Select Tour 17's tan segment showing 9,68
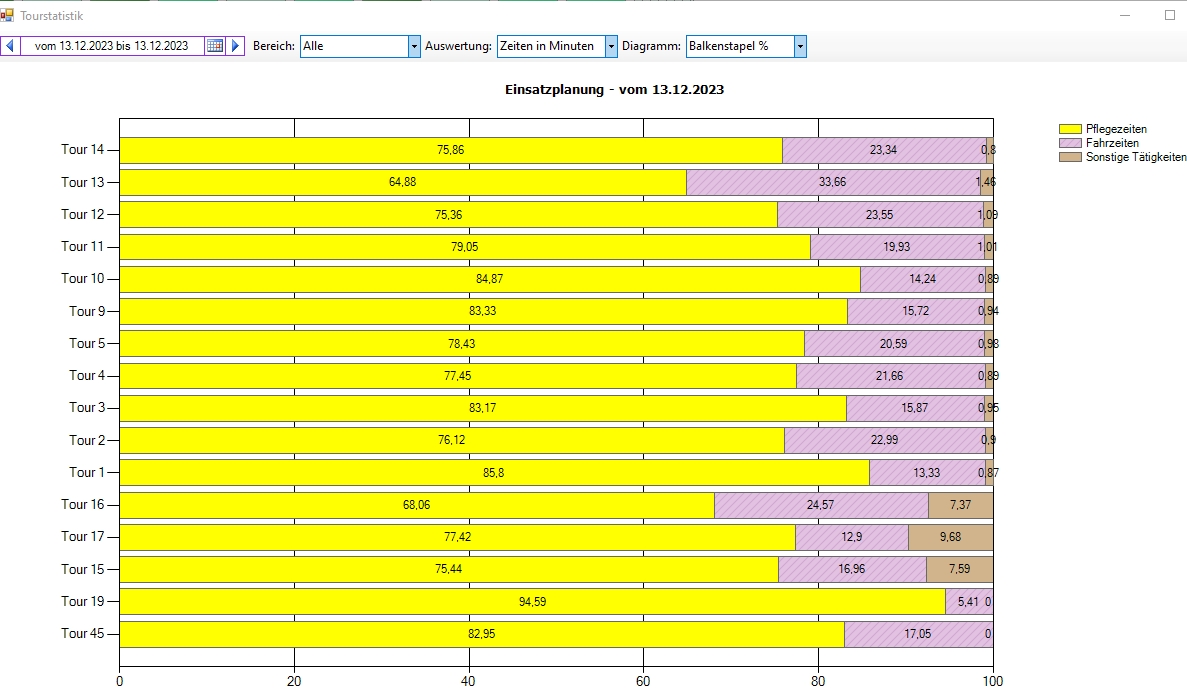Screen dimensions: 1187x699 click(x=950, y=537)
